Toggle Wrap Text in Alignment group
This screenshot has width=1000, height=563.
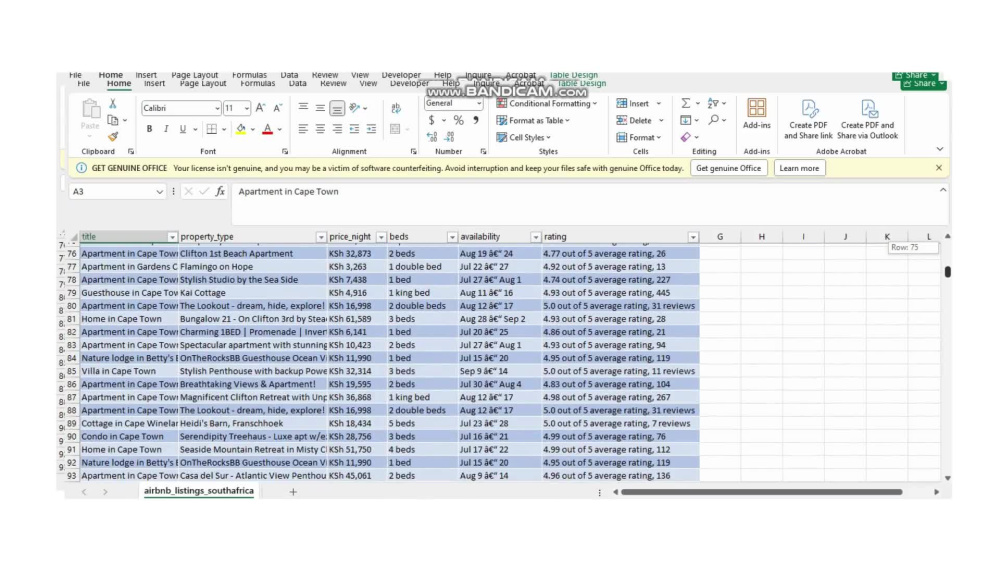(395, 108)
